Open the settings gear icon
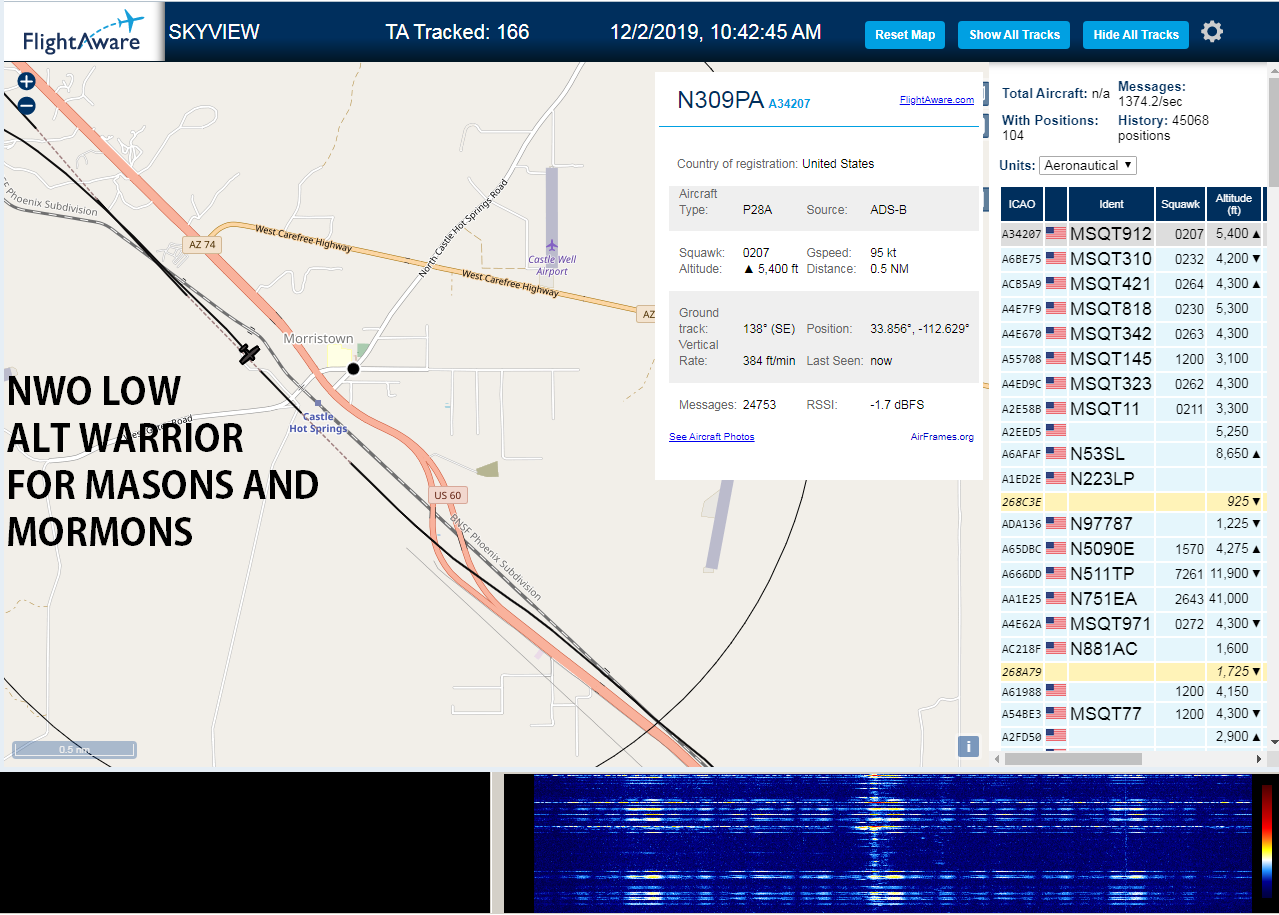This screenshot has width=1279, height=915. coord(1212,32)
